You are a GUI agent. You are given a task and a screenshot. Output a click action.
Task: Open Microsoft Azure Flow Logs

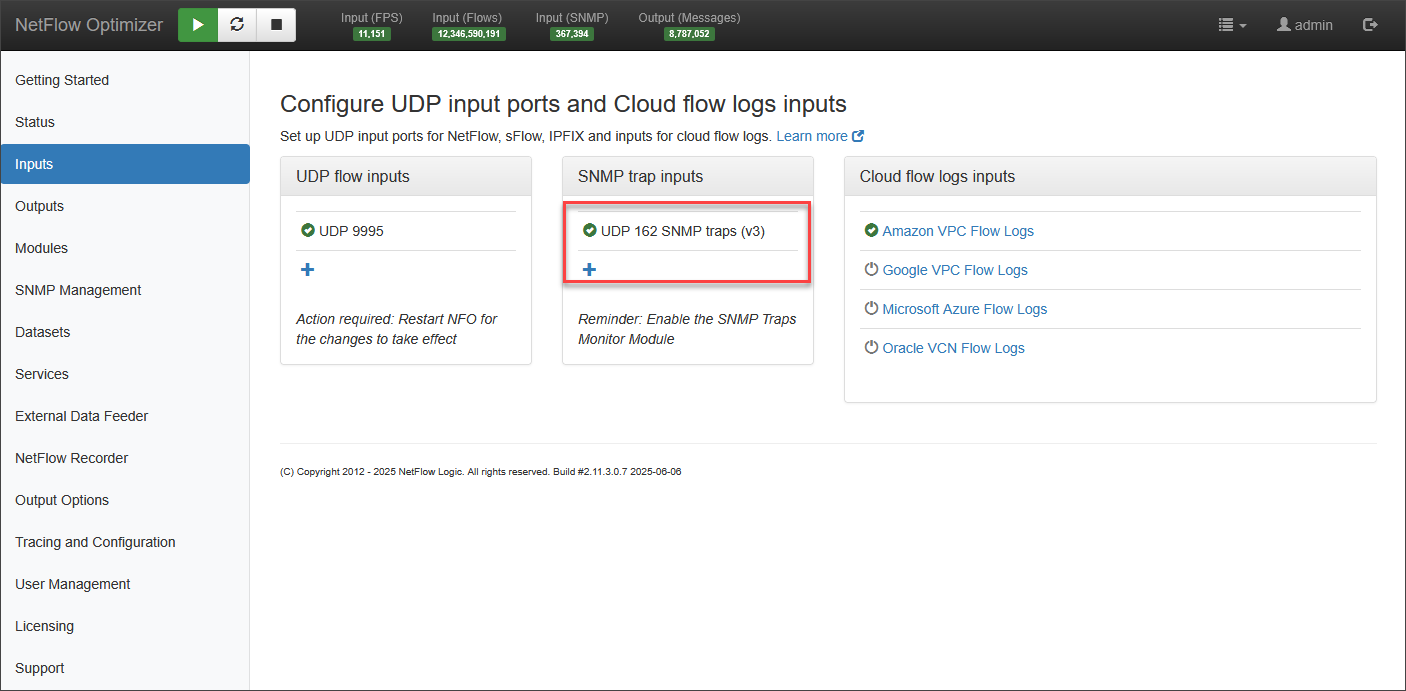click(965, 309)
